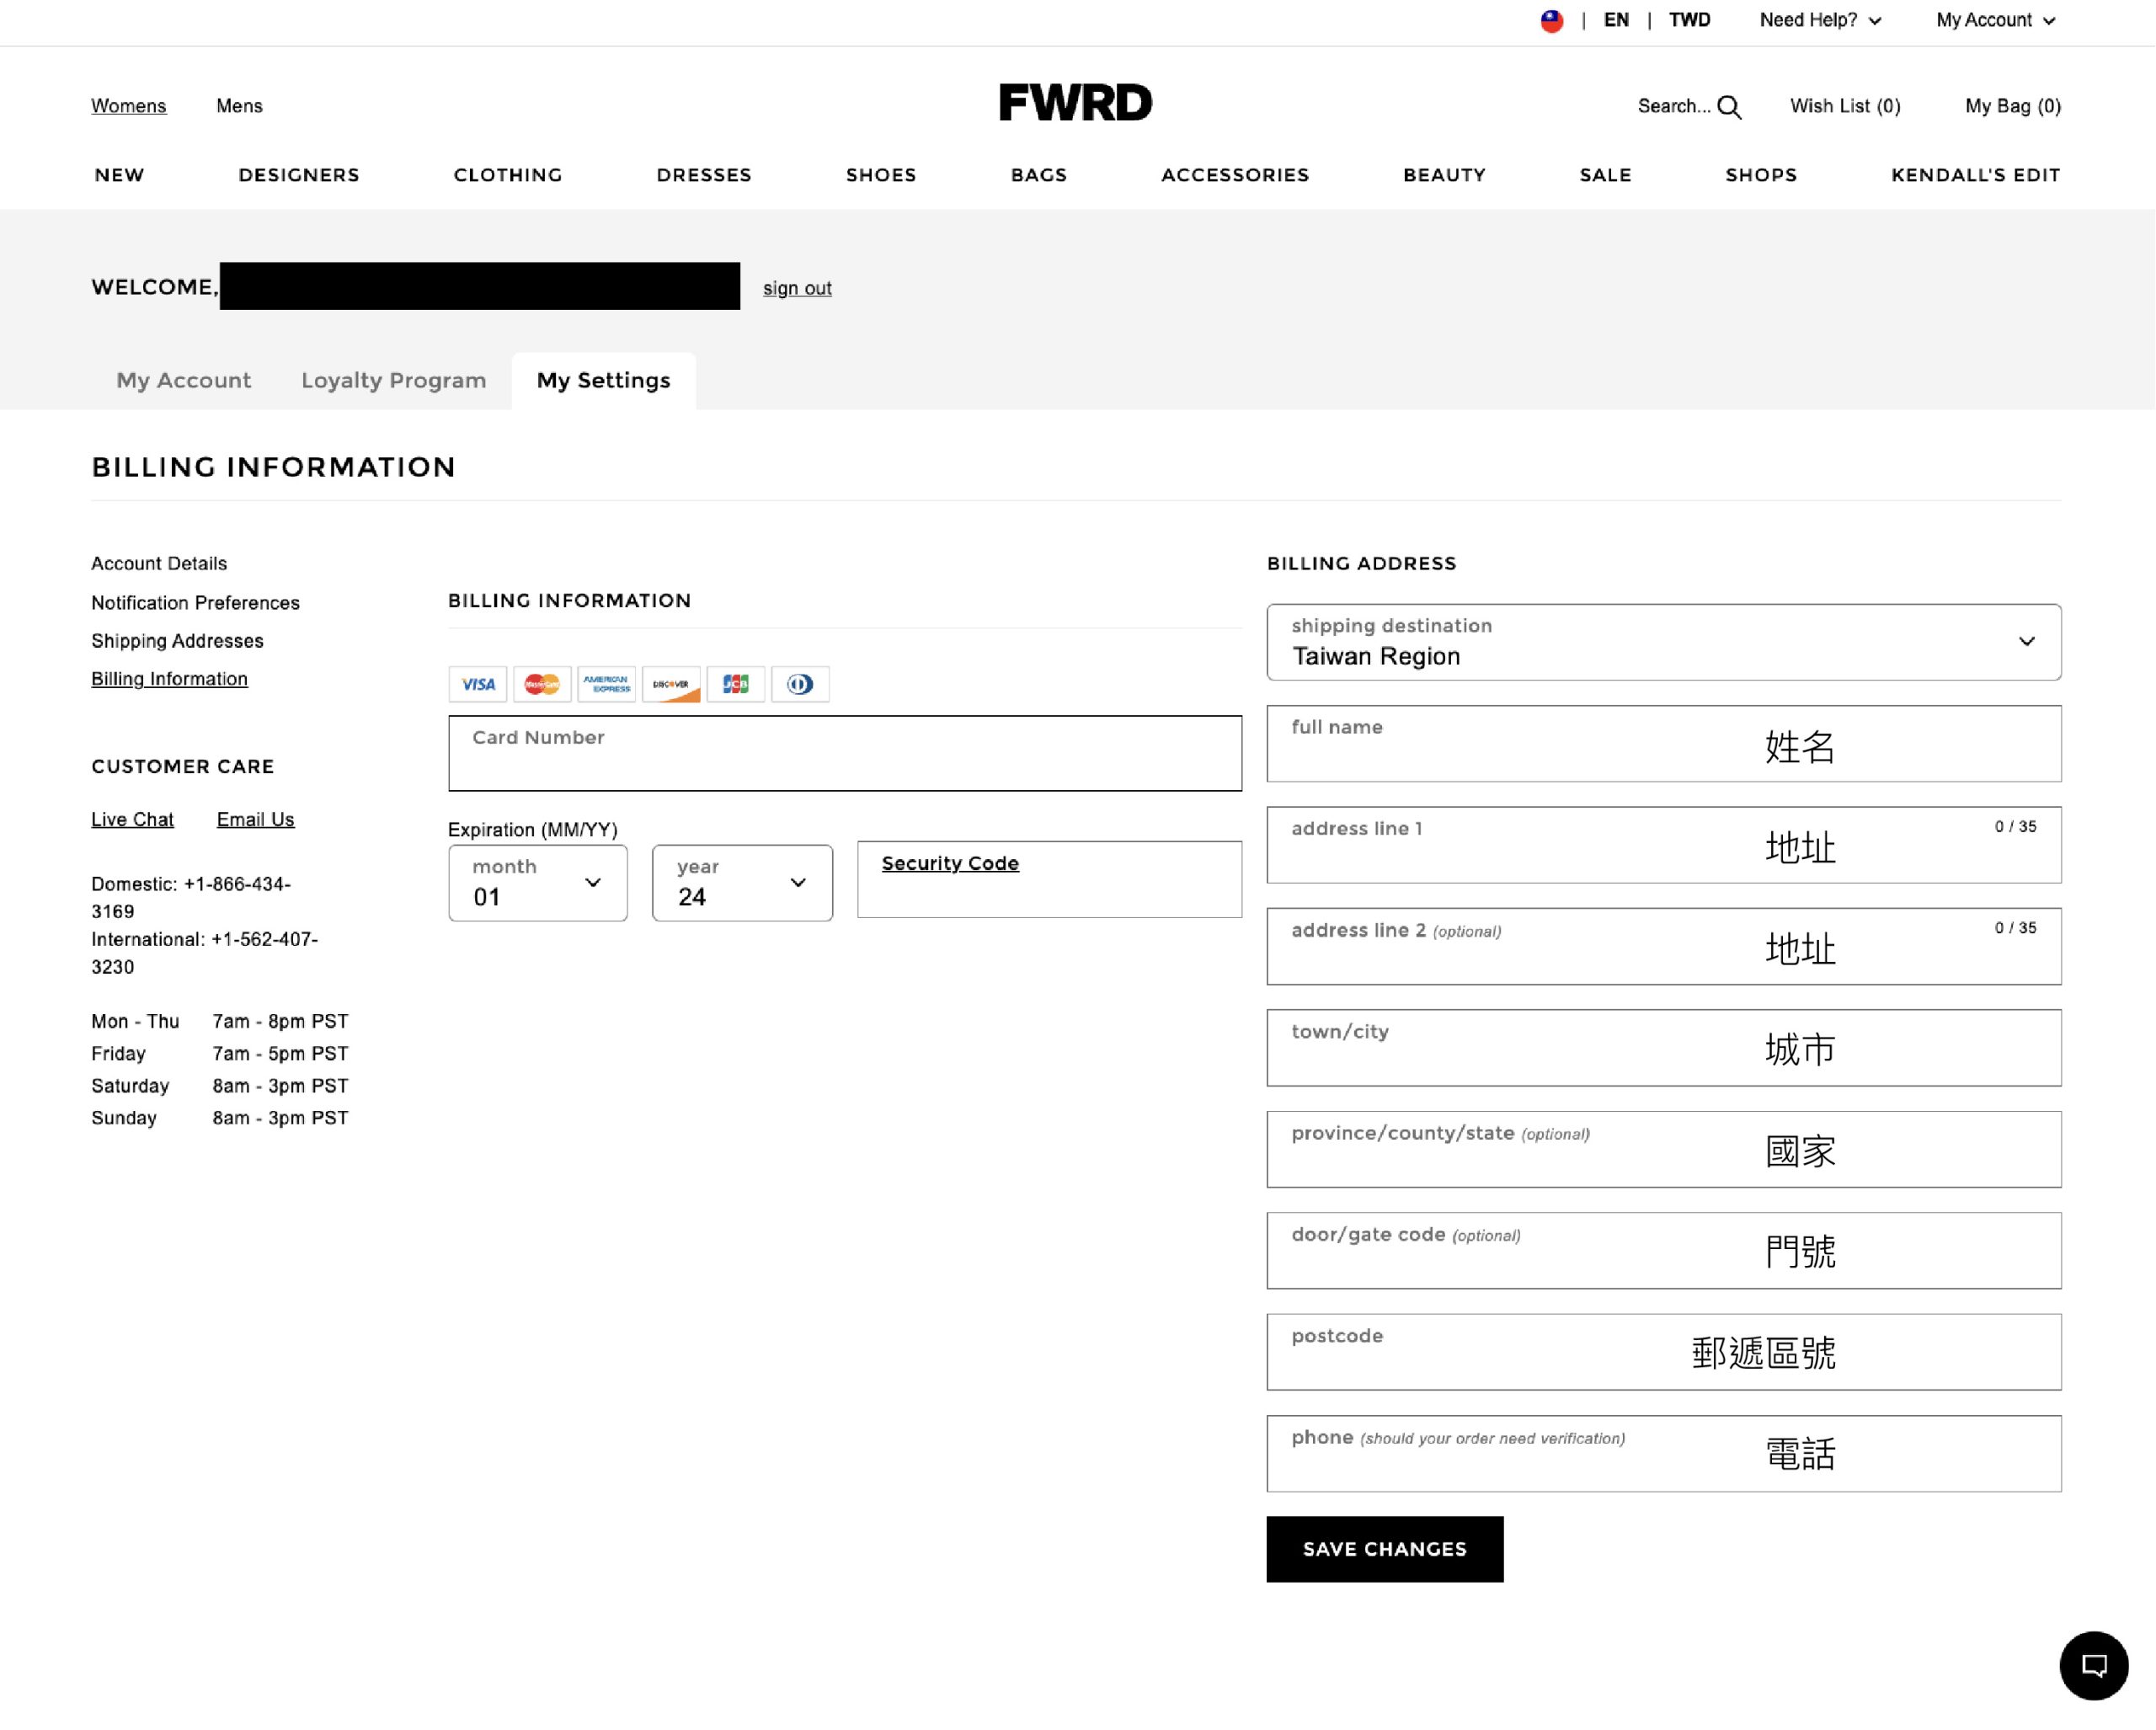Click the Email Us link
Screen dimensions: 2156x1730
[255, 820]
